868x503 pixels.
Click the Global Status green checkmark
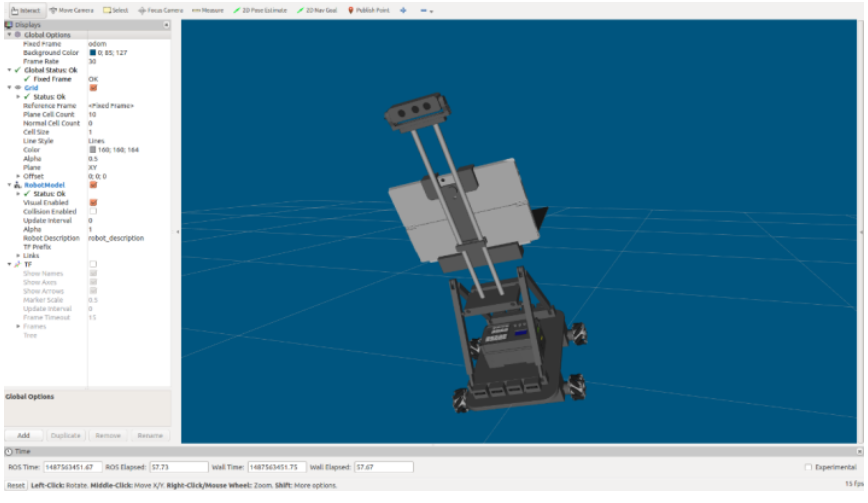(x=18, y=70)
